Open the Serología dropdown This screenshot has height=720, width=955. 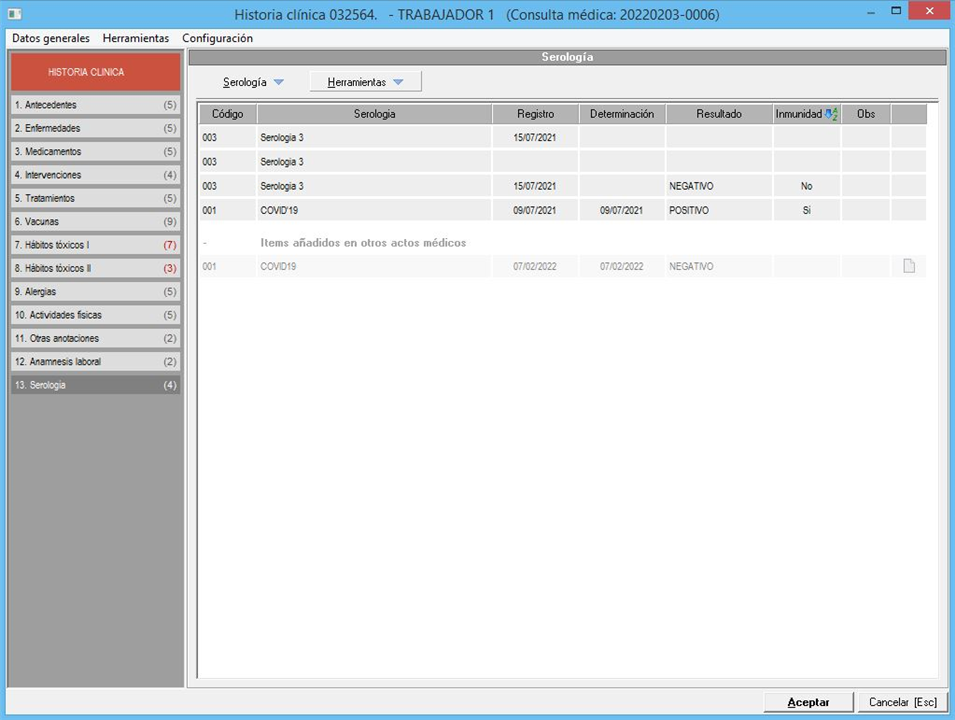coord(254,82)
